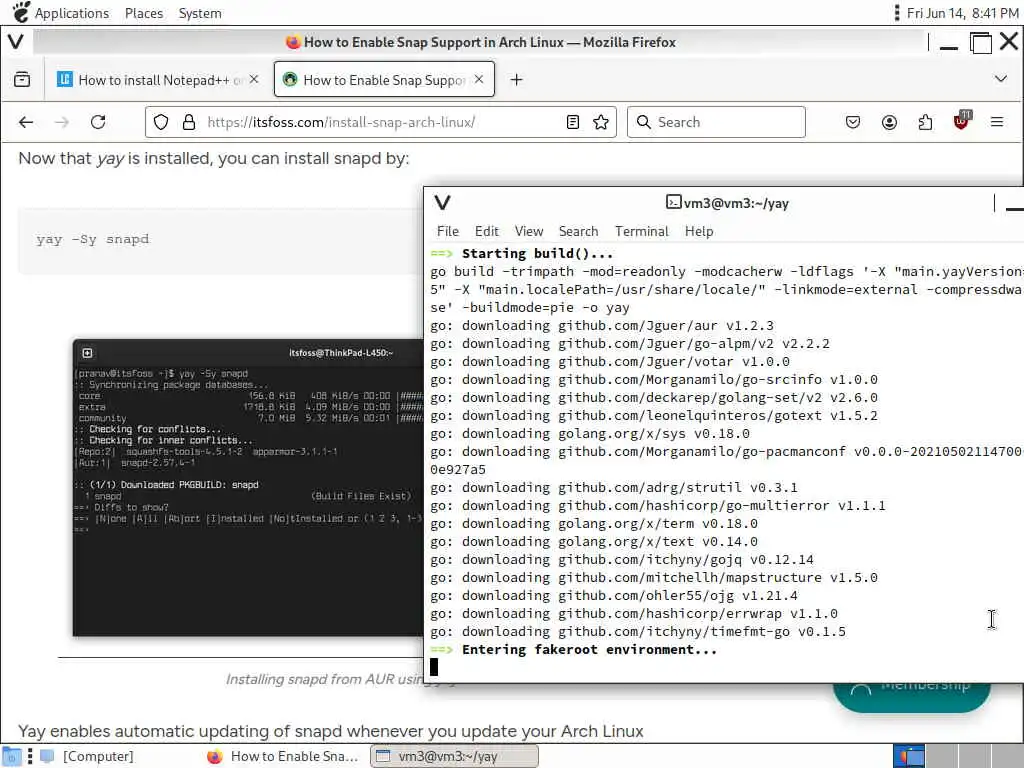Viewport: 1024px width, 768px height.
Task: Click the uBlock Origin shield icon
Action: [961, 121]
